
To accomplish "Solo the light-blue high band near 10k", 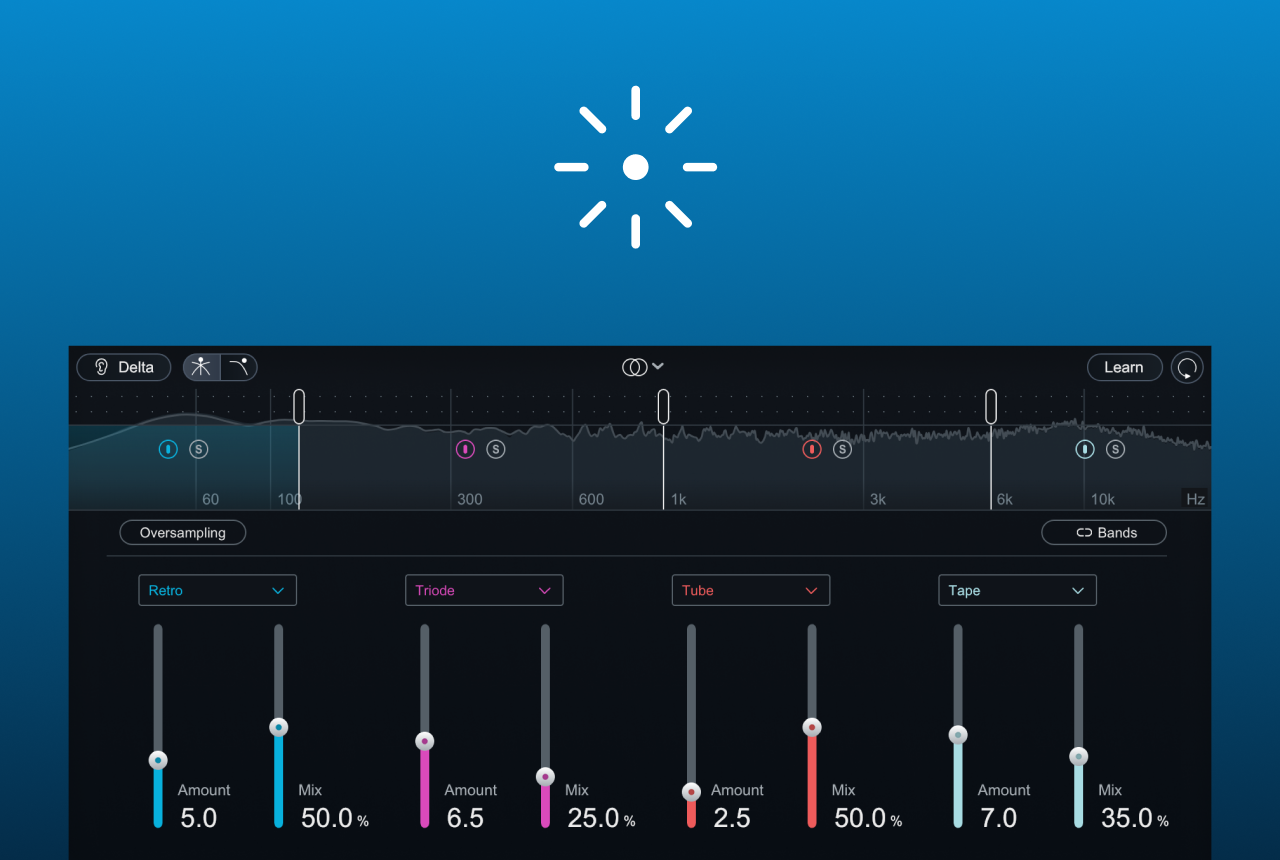I will tap(1115, 450).
